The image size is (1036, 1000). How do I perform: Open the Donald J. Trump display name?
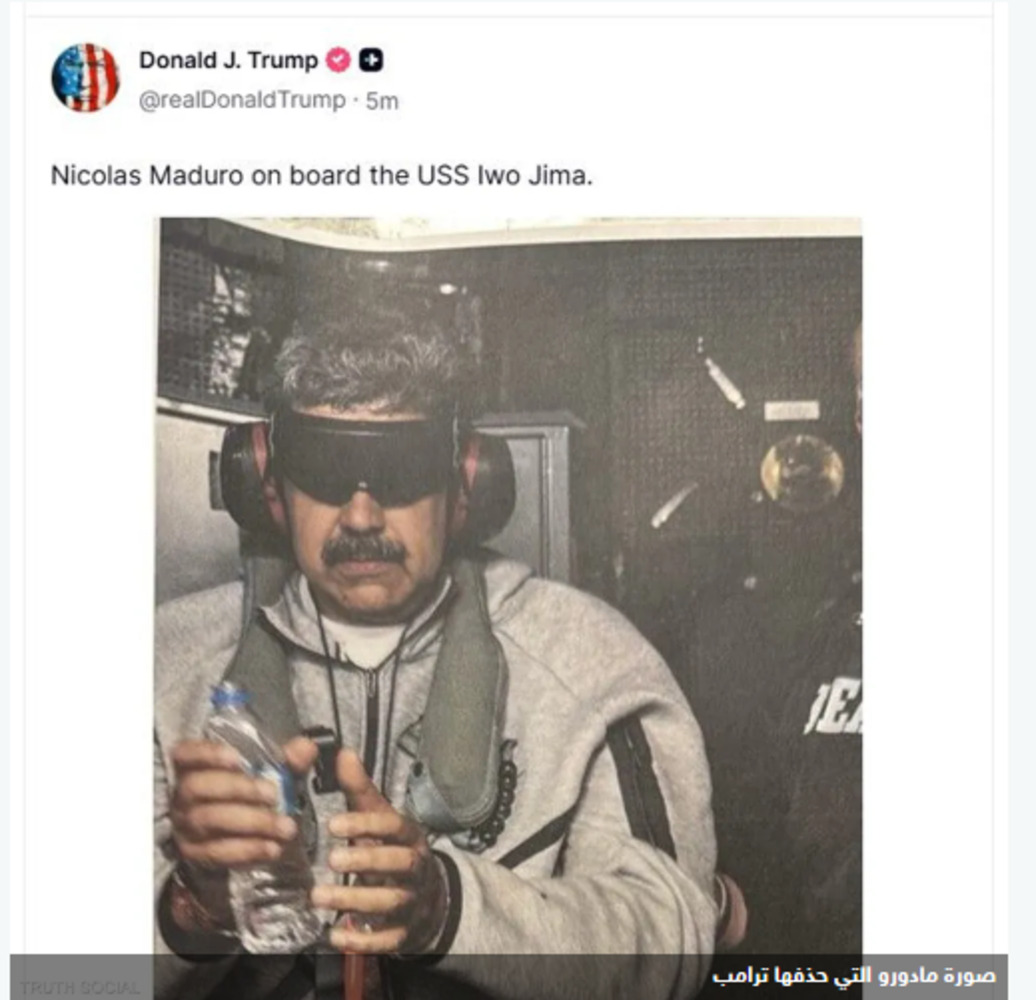click(229, 60)
